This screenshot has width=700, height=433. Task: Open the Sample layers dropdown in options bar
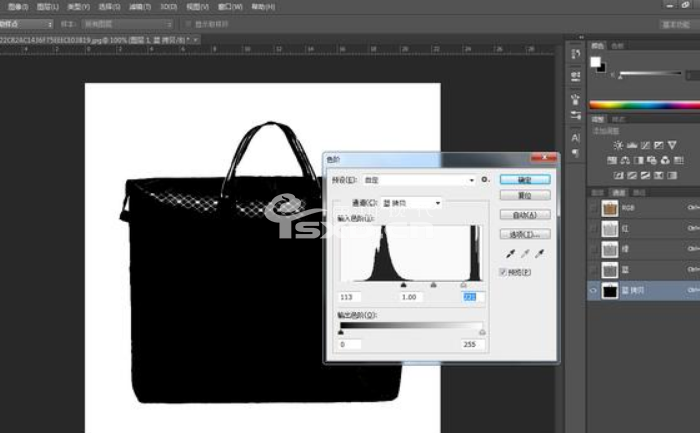pos(128,24)
